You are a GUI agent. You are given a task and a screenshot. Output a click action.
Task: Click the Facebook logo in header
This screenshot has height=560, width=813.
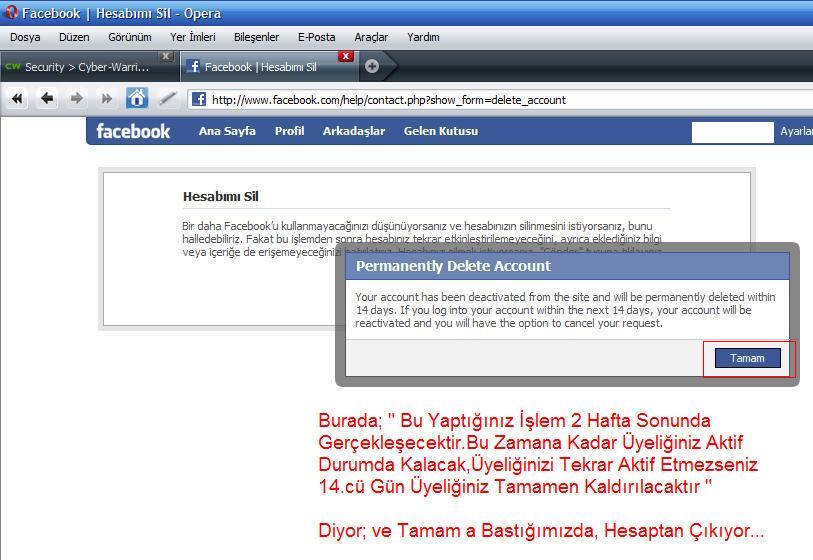[133, 131]
